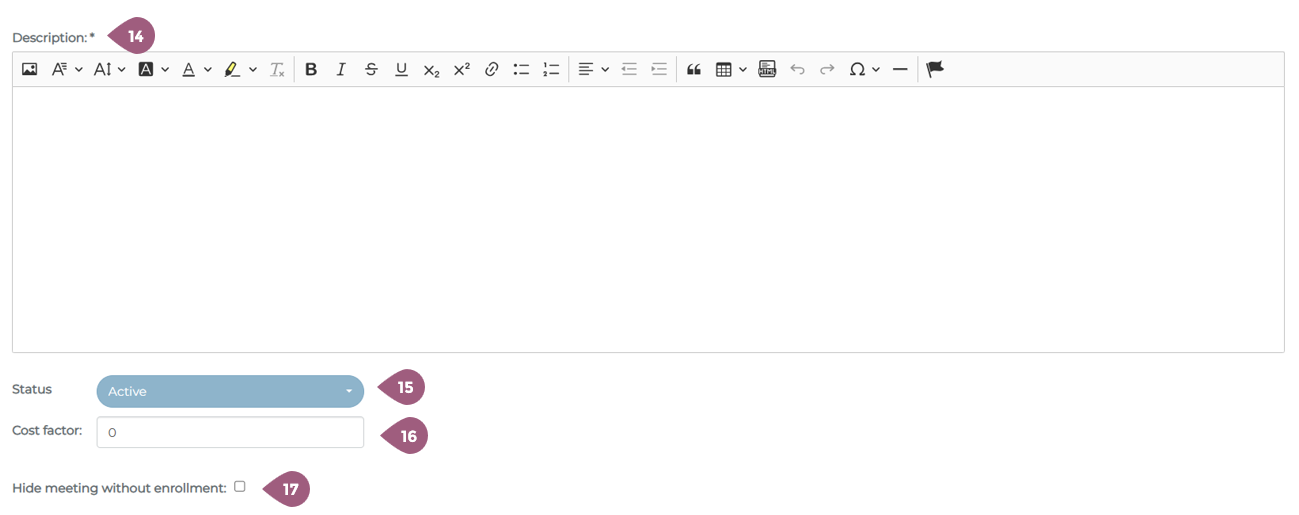Viewport: 1299px width, 515px height.
Task: Open the font family dropdown
Action: (66, 69)
